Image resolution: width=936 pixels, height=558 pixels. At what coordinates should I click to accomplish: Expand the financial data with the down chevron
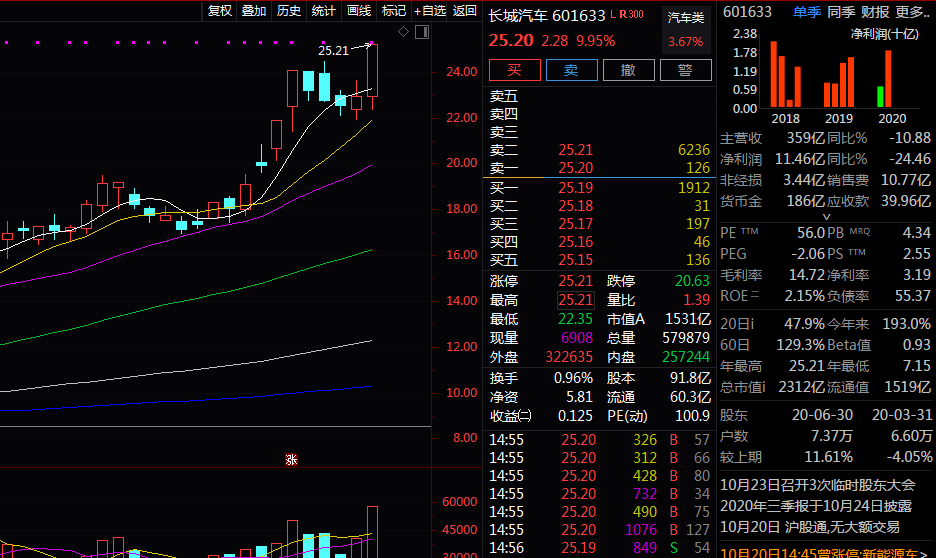(826, 217)
